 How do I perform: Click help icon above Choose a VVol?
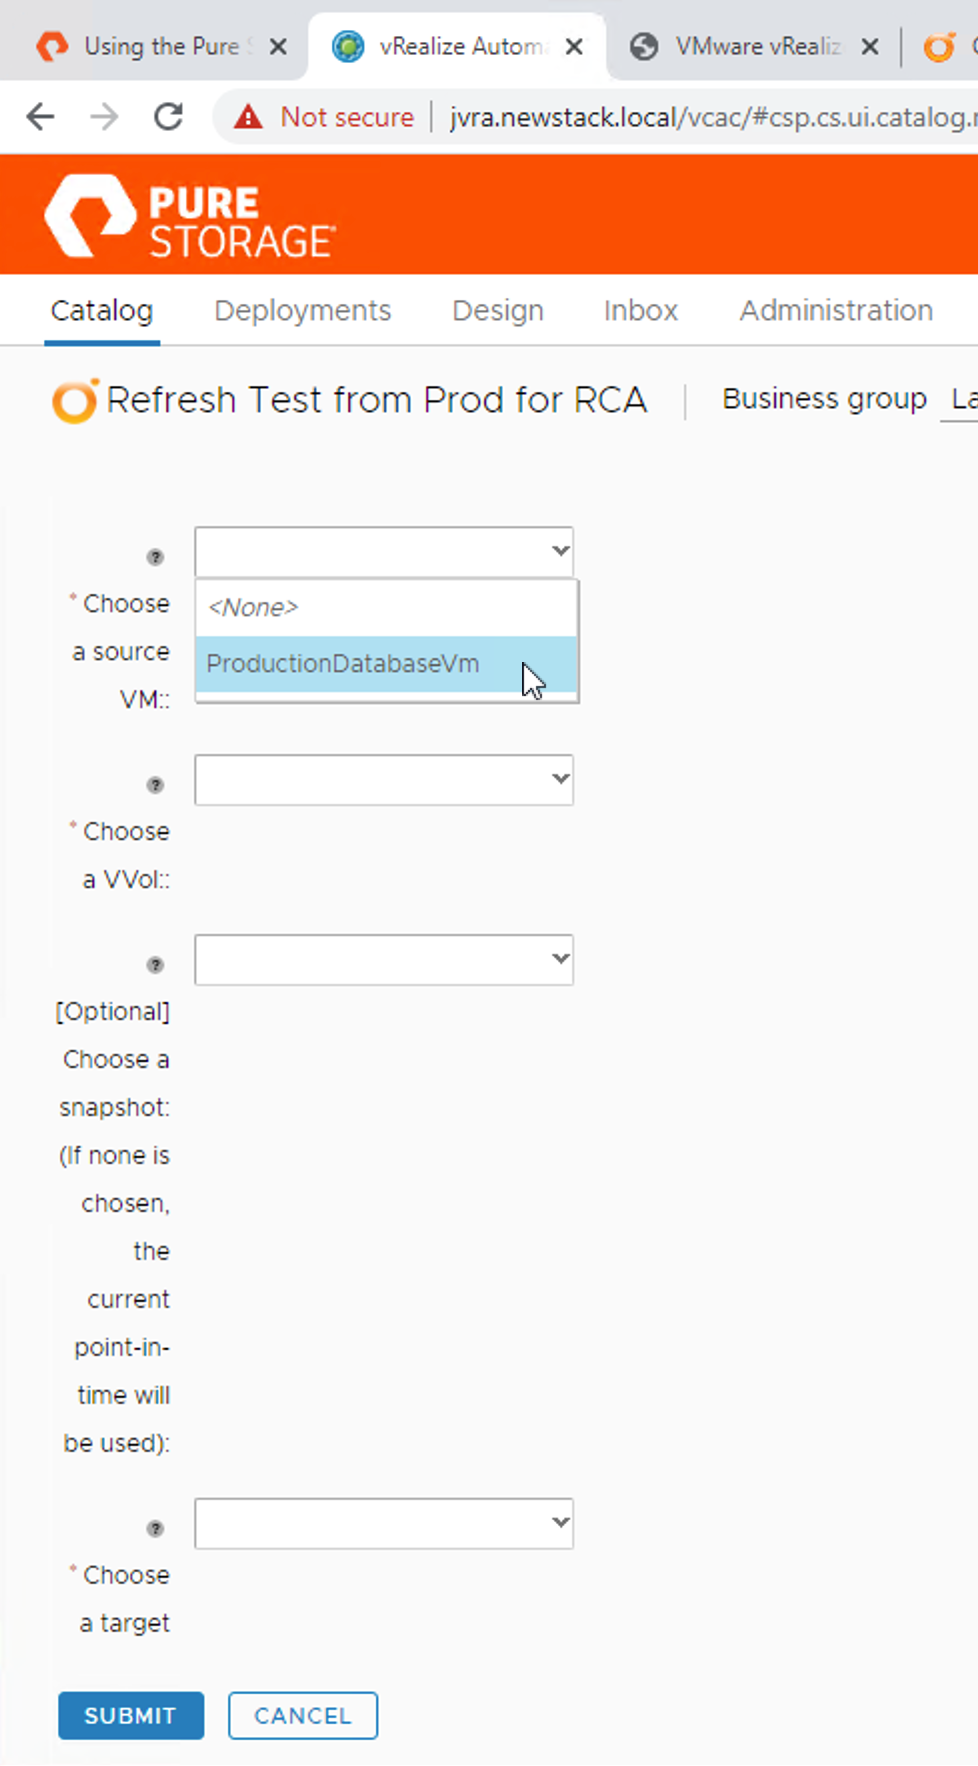pyautogui.click(x=155, y=785)
